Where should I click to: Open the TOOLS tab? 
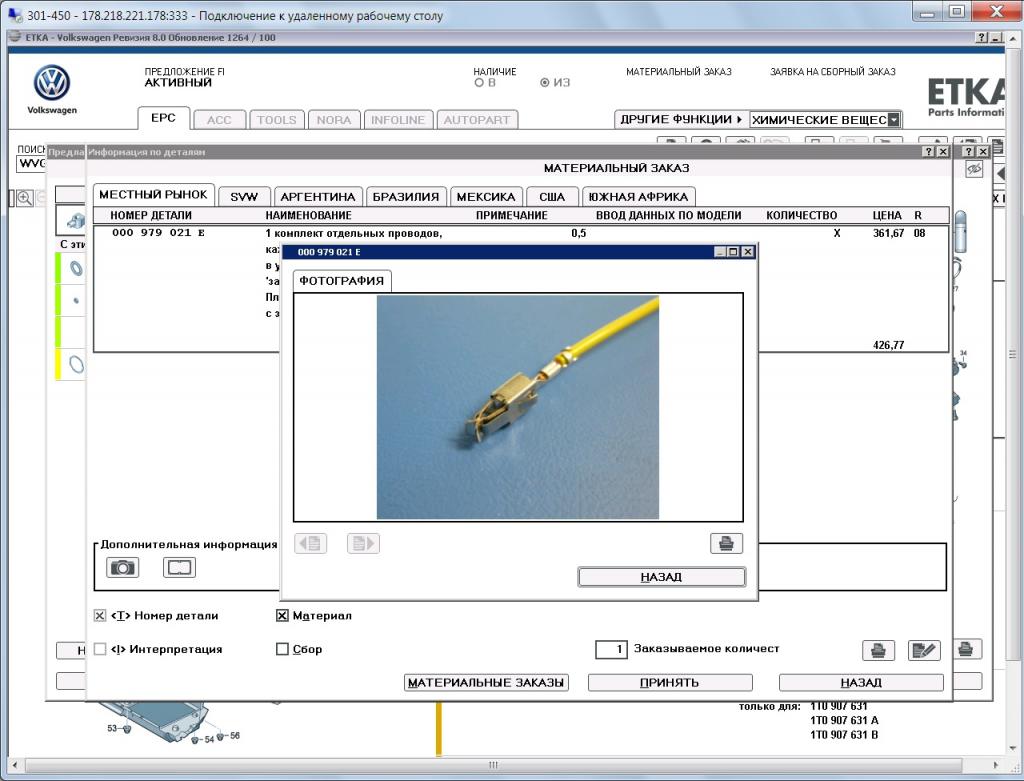coord(276,120)
